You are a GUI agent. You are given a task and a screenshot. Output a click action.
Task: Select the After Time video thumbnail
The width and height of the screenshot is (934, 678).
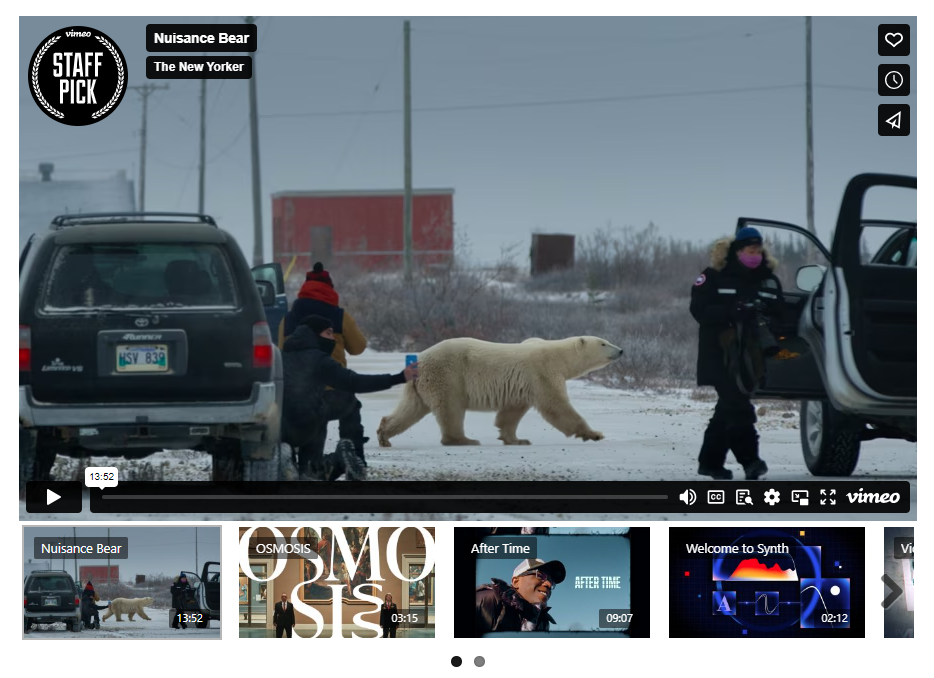click(552, 583)
